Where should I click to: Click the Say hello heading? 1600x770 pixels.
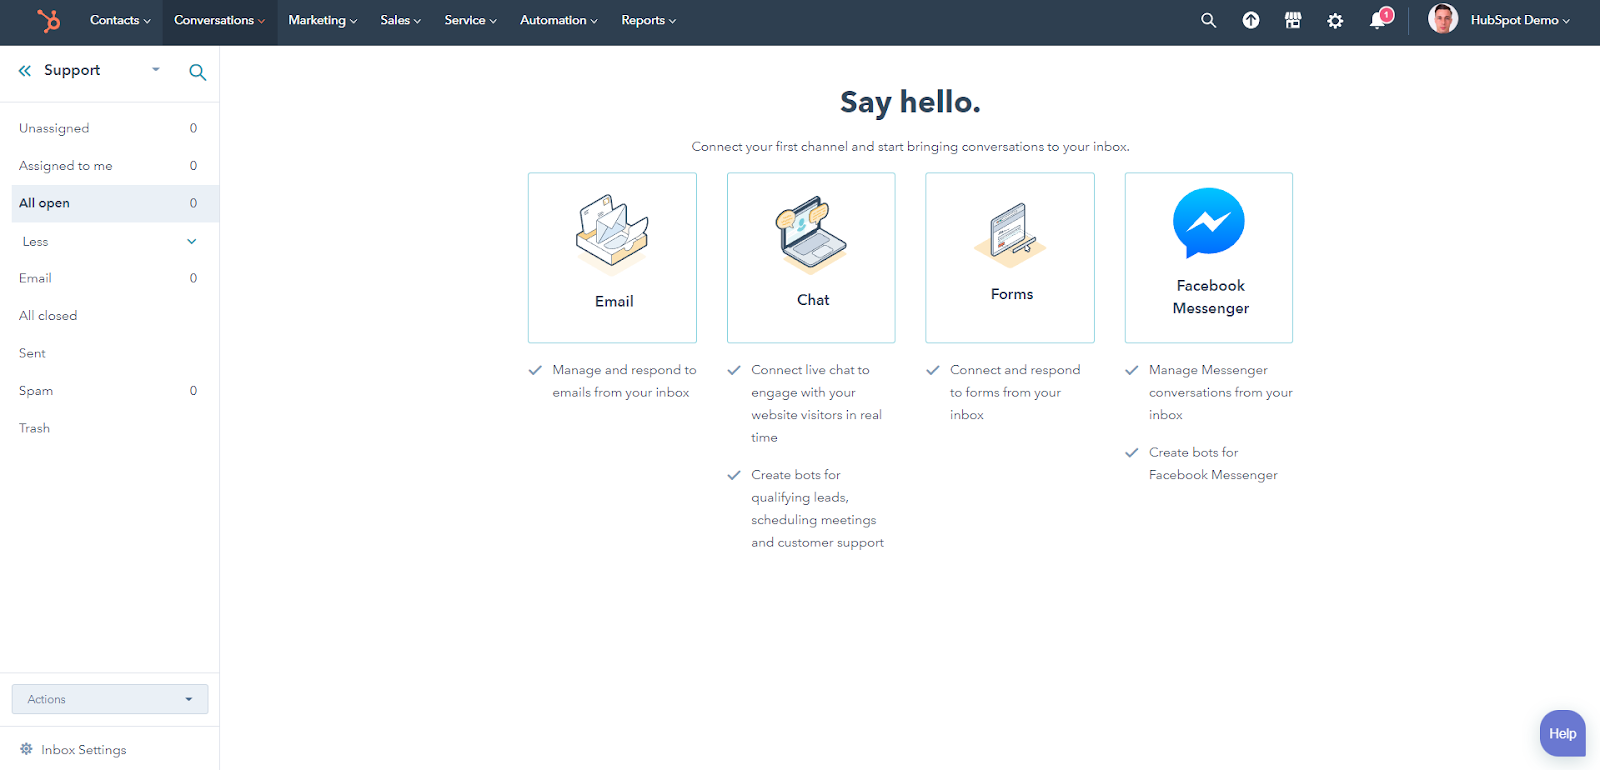pyautogui.click(x=910, y=102)
